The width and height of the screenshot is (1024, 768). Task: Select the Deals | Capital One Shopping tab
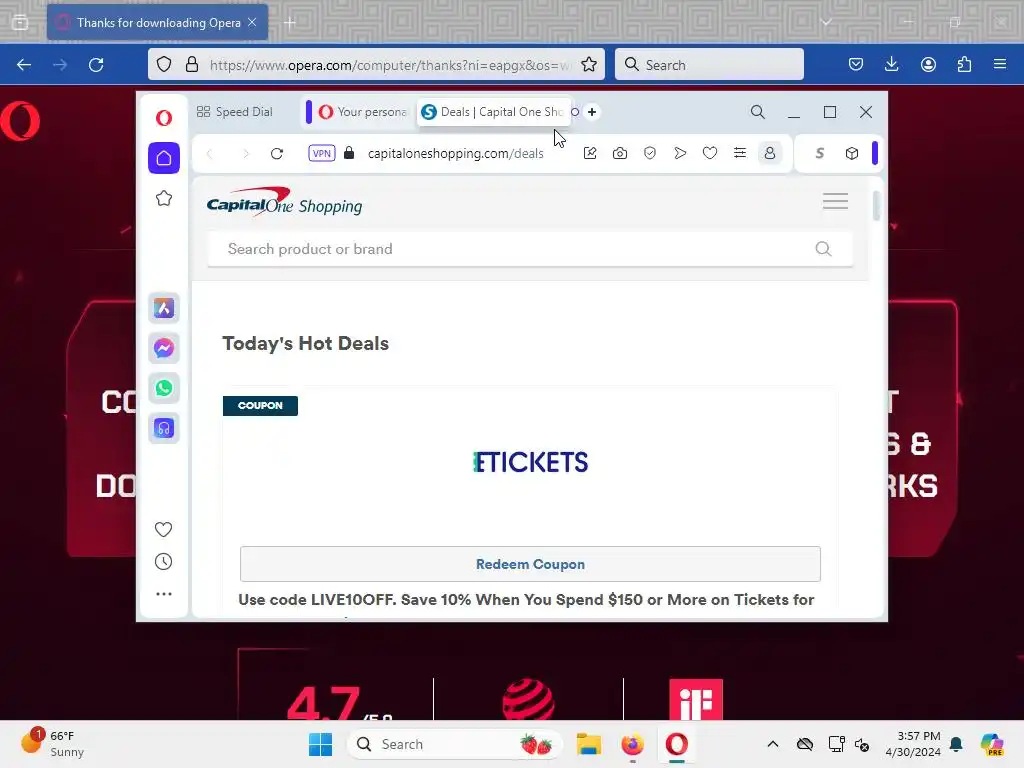pyautogui.click(x=494, y=112)
